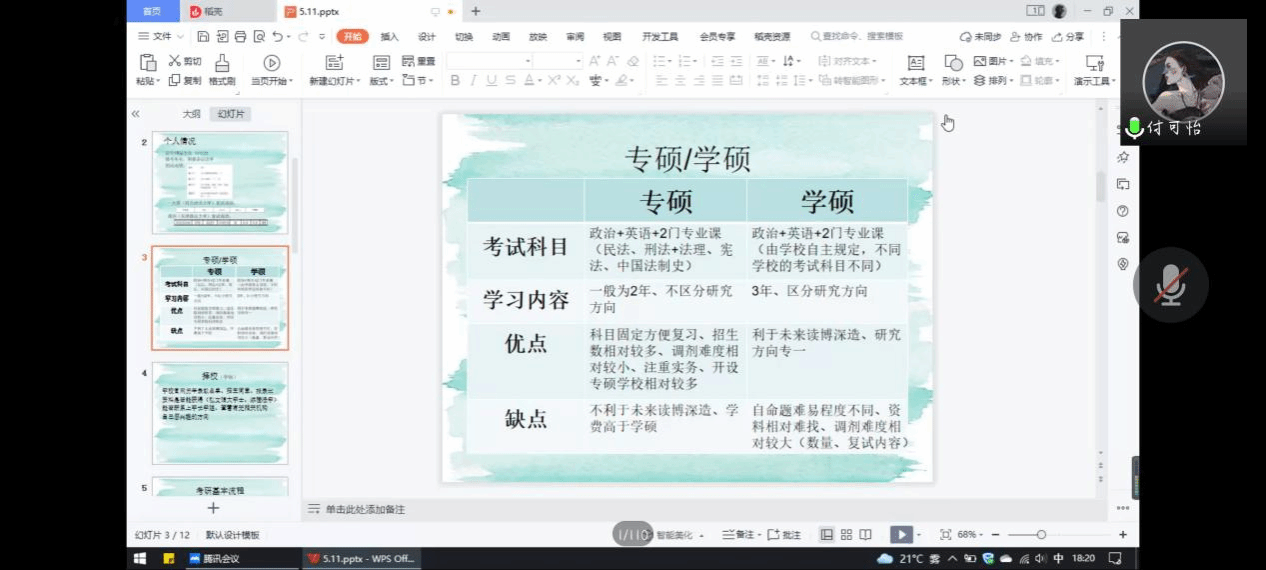
Task: Unmute the microphone in meeting overlay
Action: 1170,285
